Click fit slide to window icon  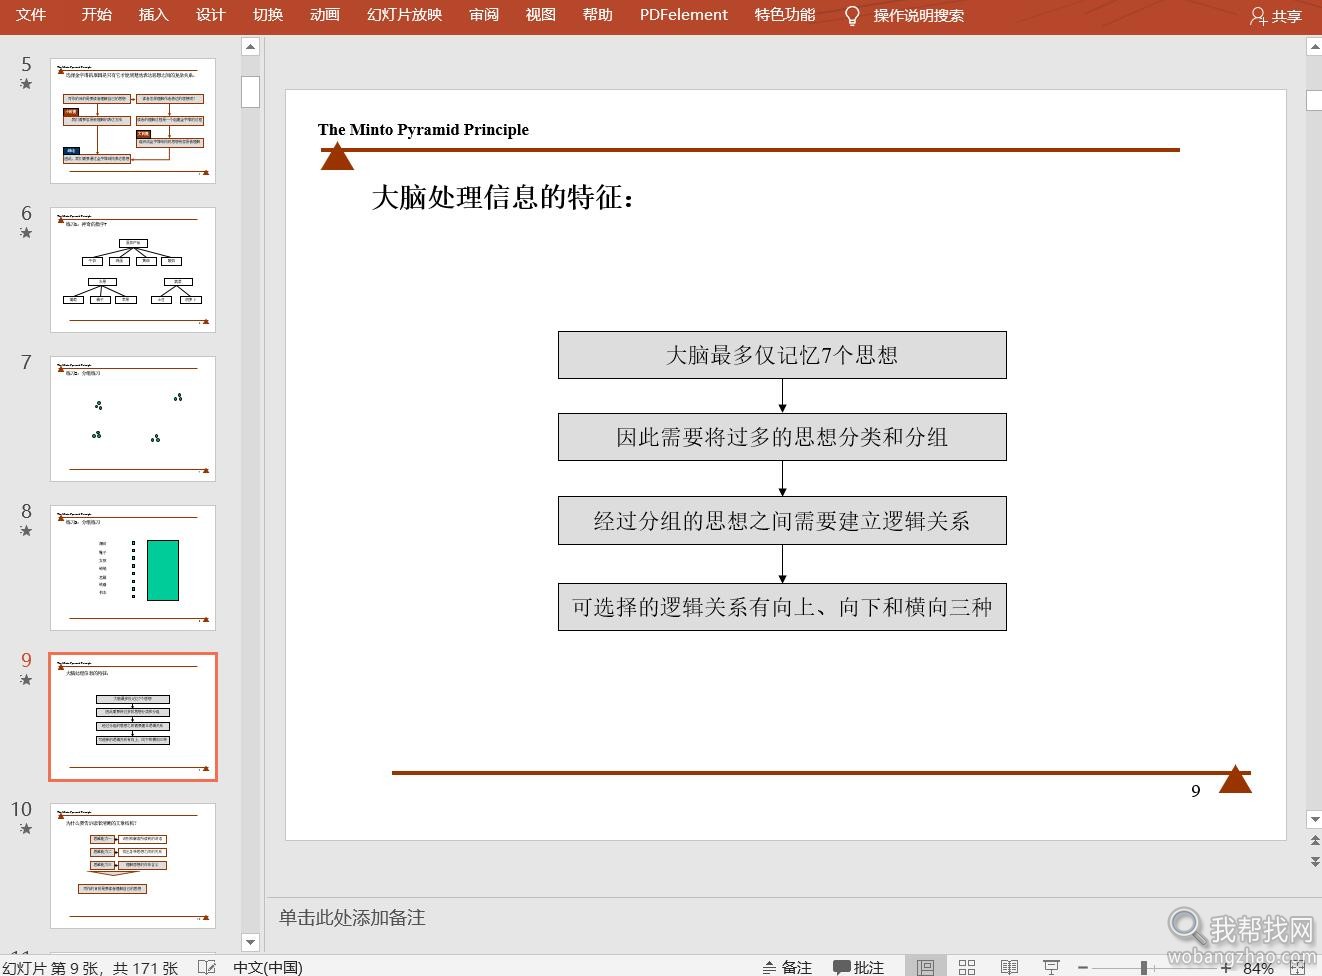pyautogui.click(x=1298, y=967)
